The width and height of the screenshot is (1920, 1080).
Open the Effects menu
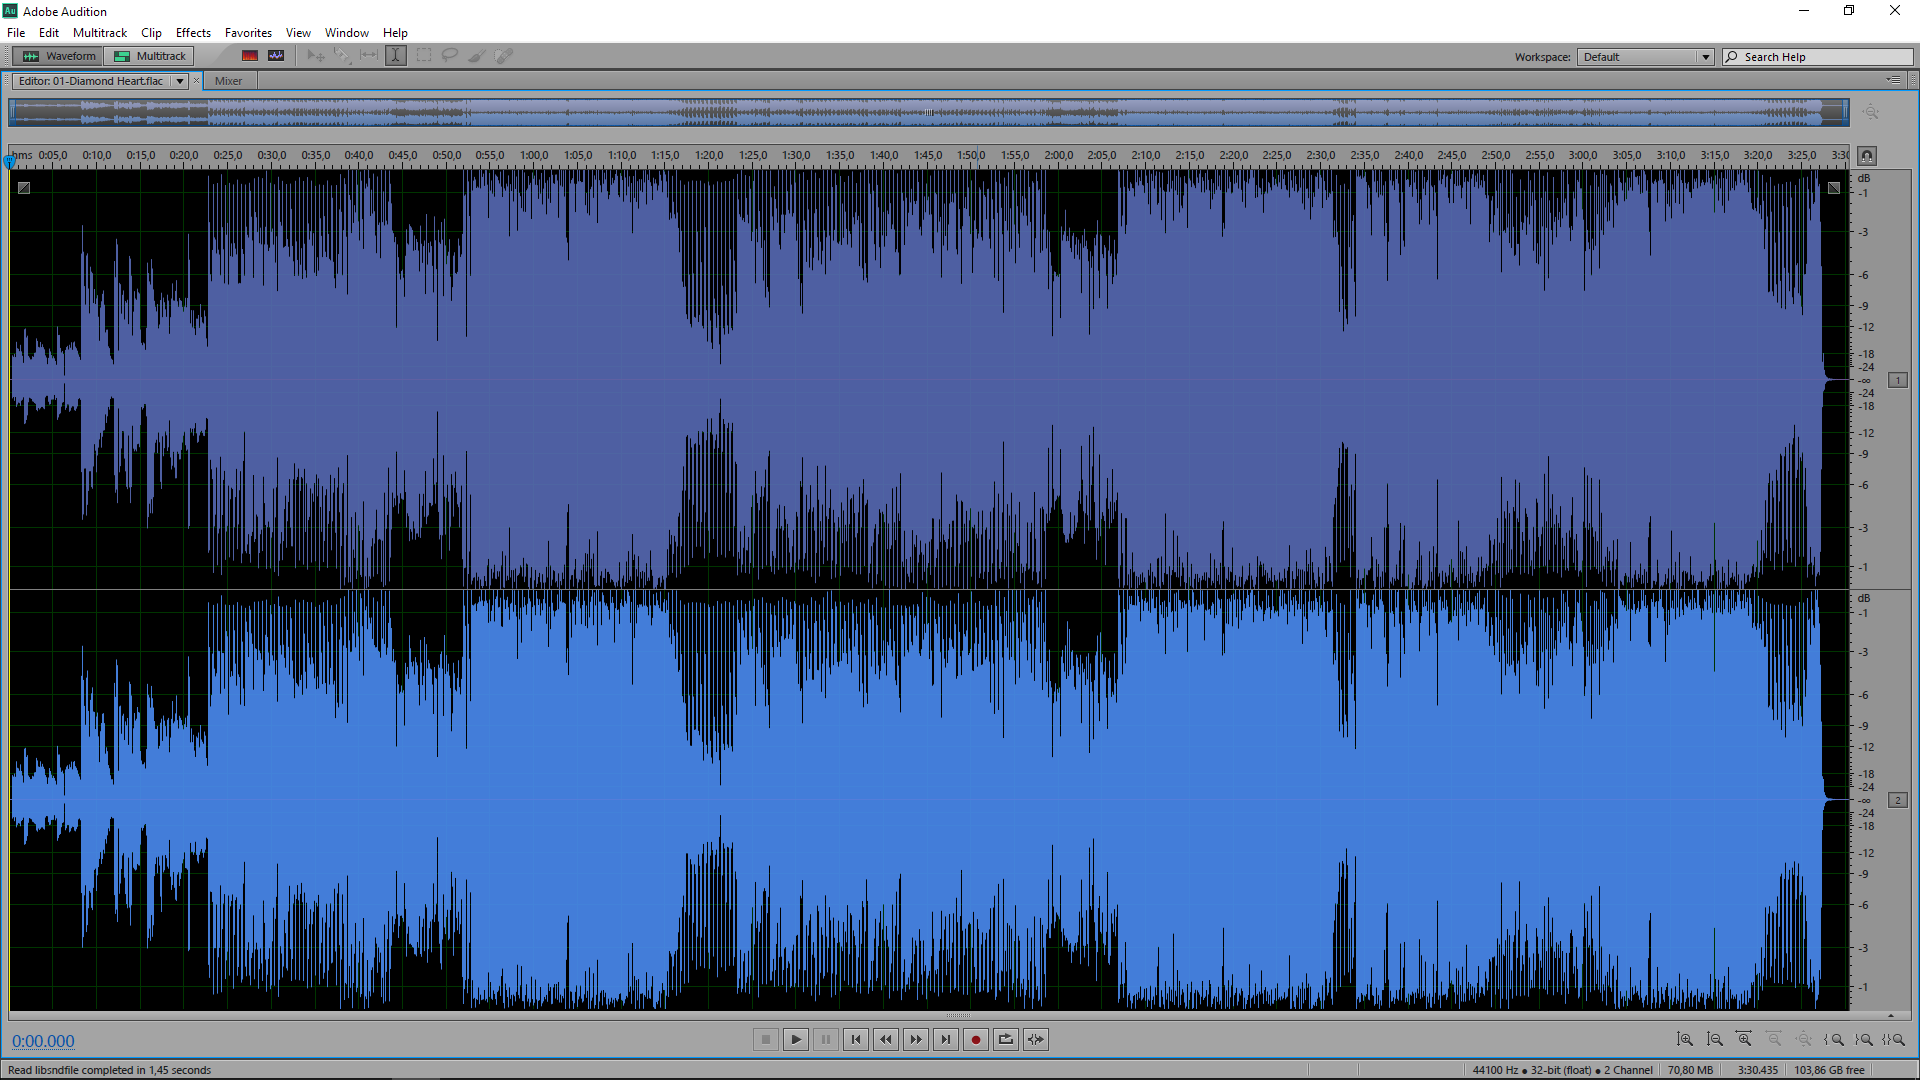(x=193, y=33)
